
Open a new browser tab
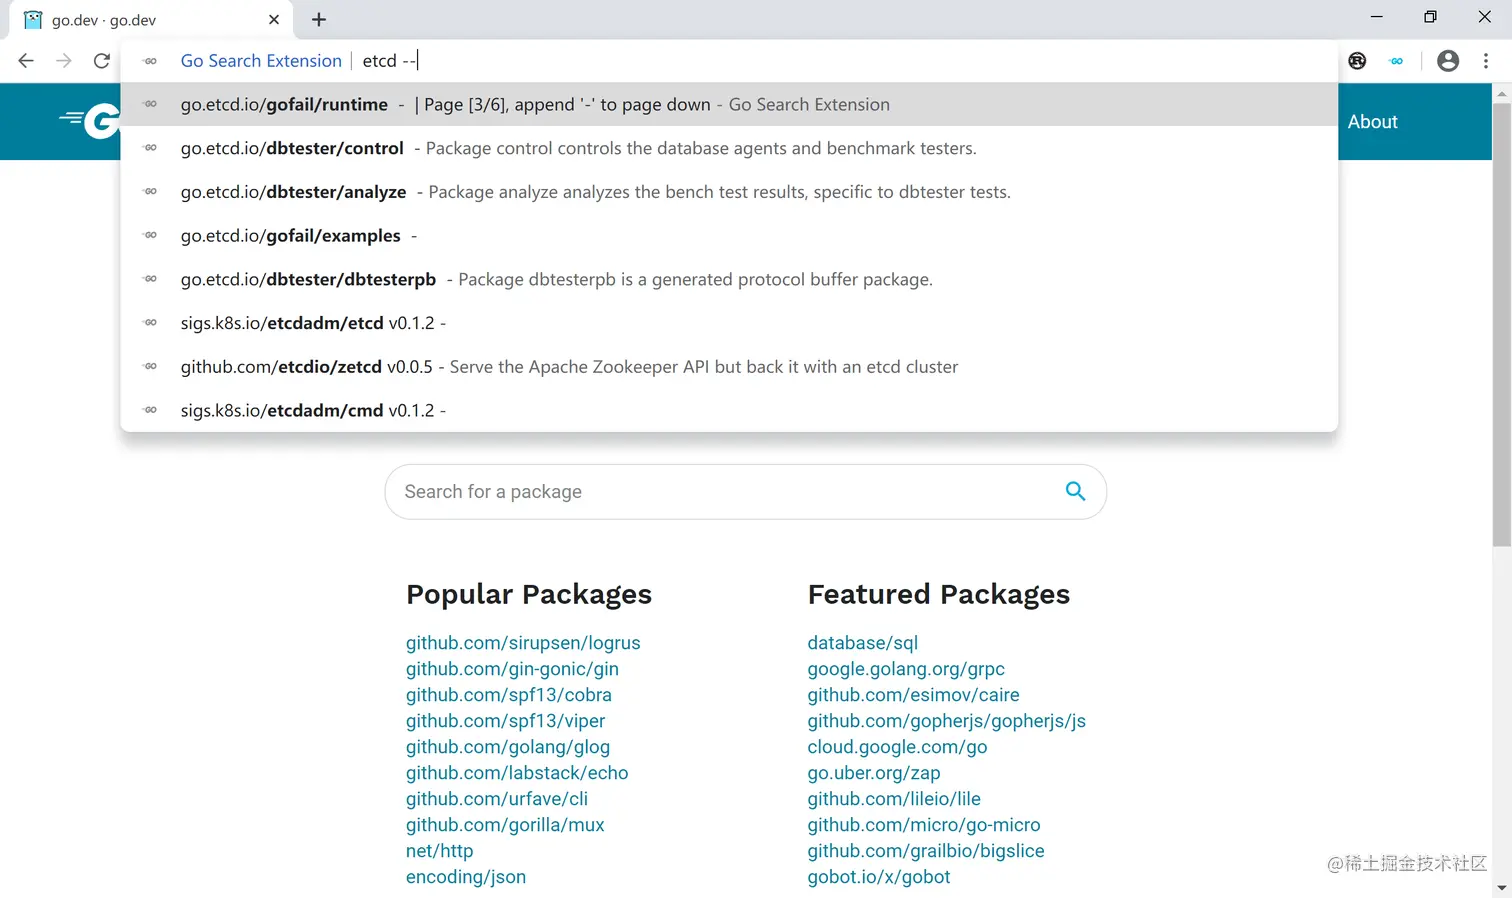coord(319,19)
